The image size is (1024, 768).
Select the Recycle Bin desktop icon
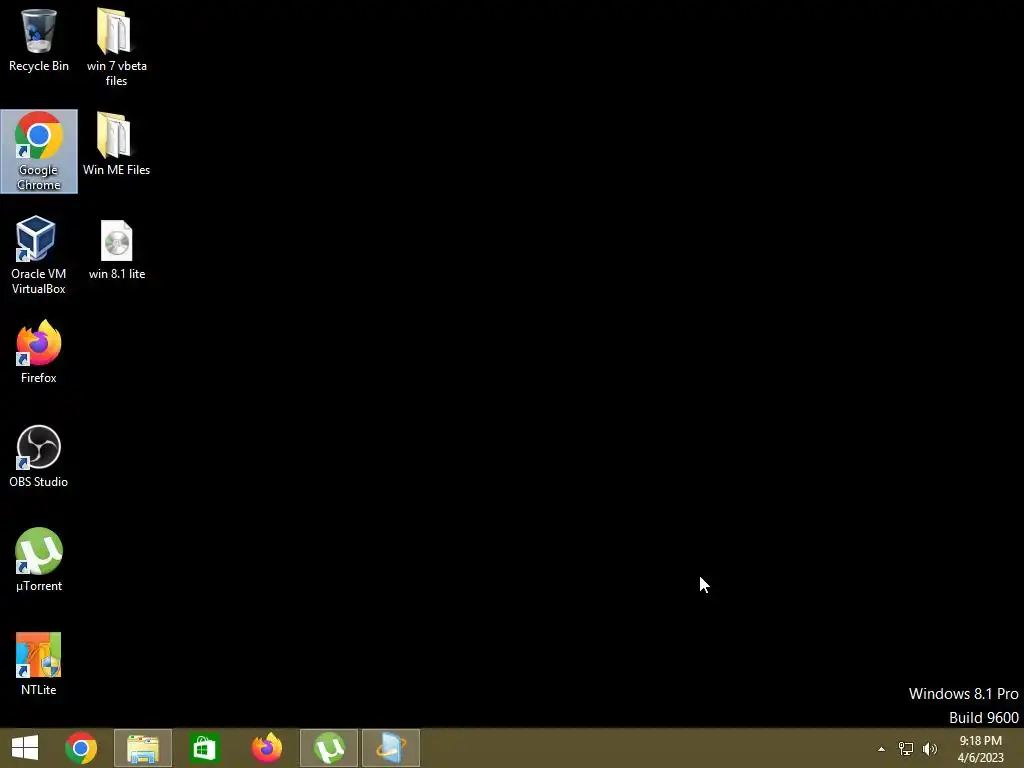point(39,40)
